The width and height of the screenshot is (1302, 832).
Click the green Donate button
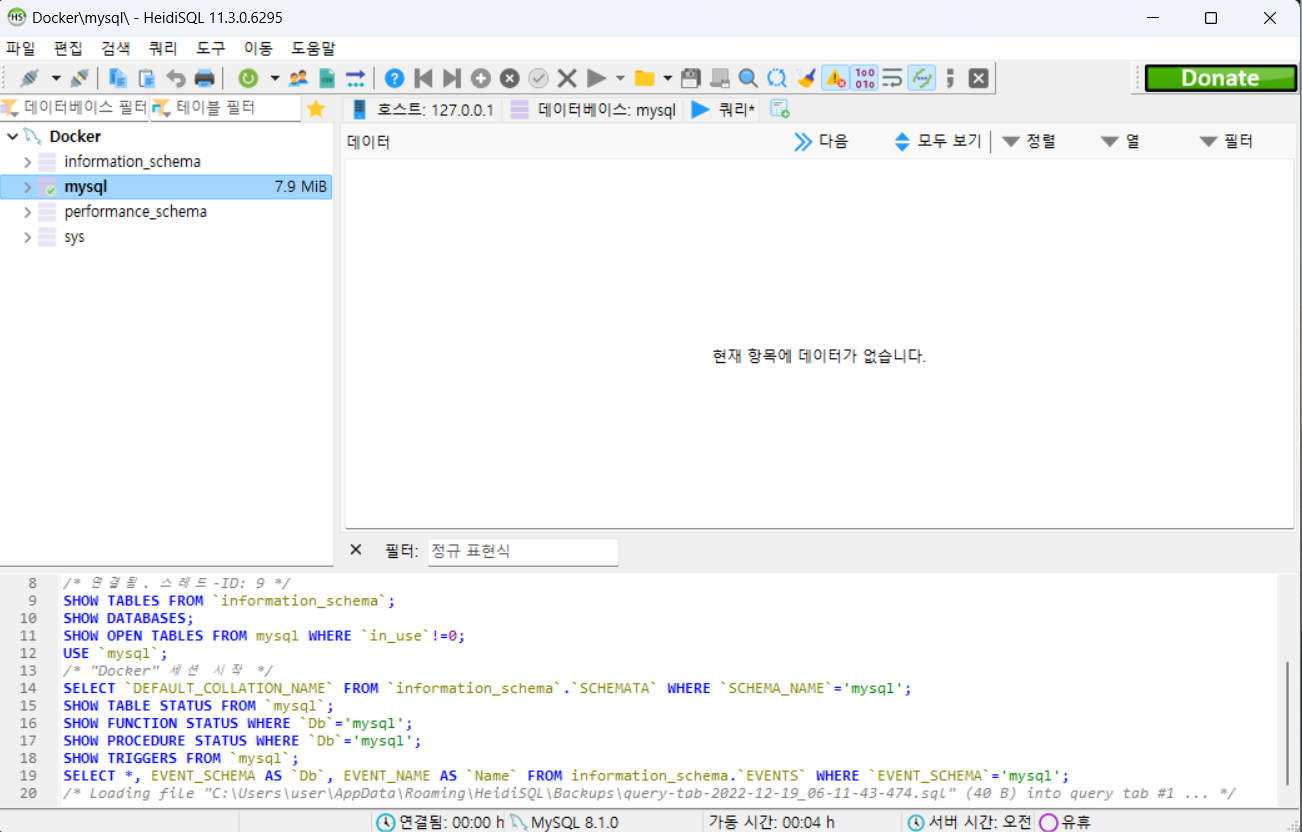pos(1220,78)
